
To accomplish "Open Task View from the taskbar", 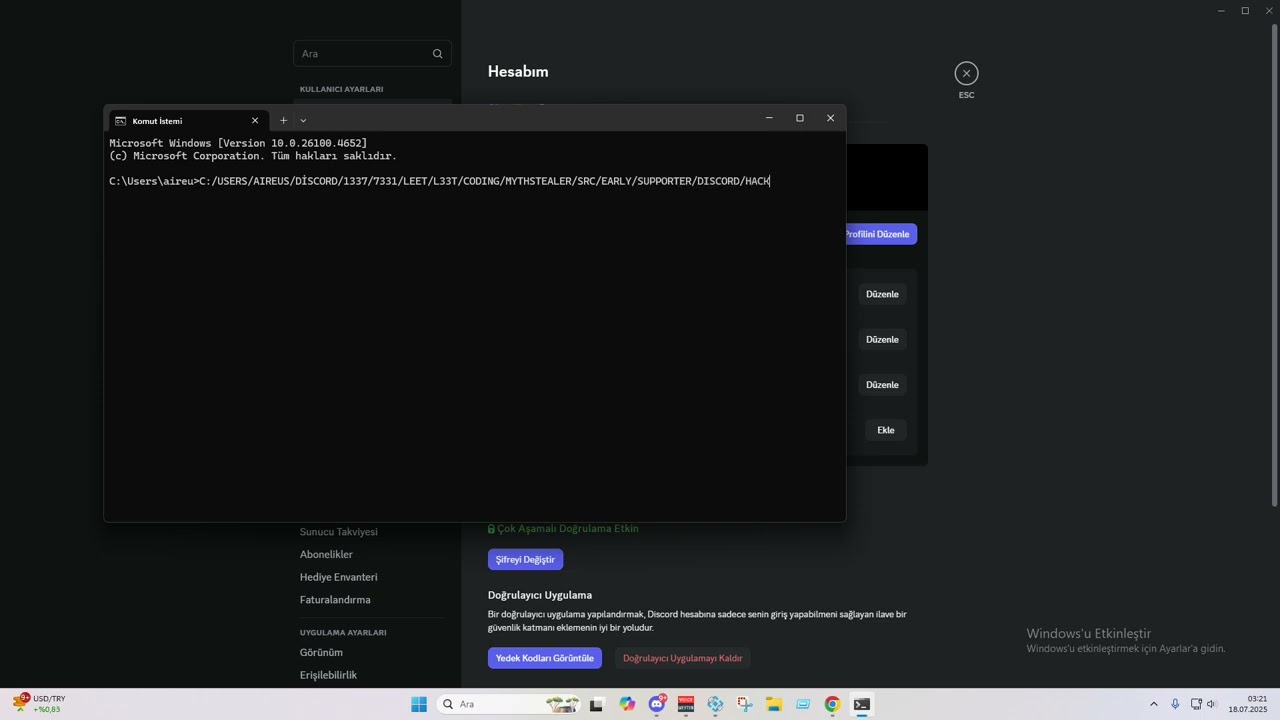I will coord(597,704).
